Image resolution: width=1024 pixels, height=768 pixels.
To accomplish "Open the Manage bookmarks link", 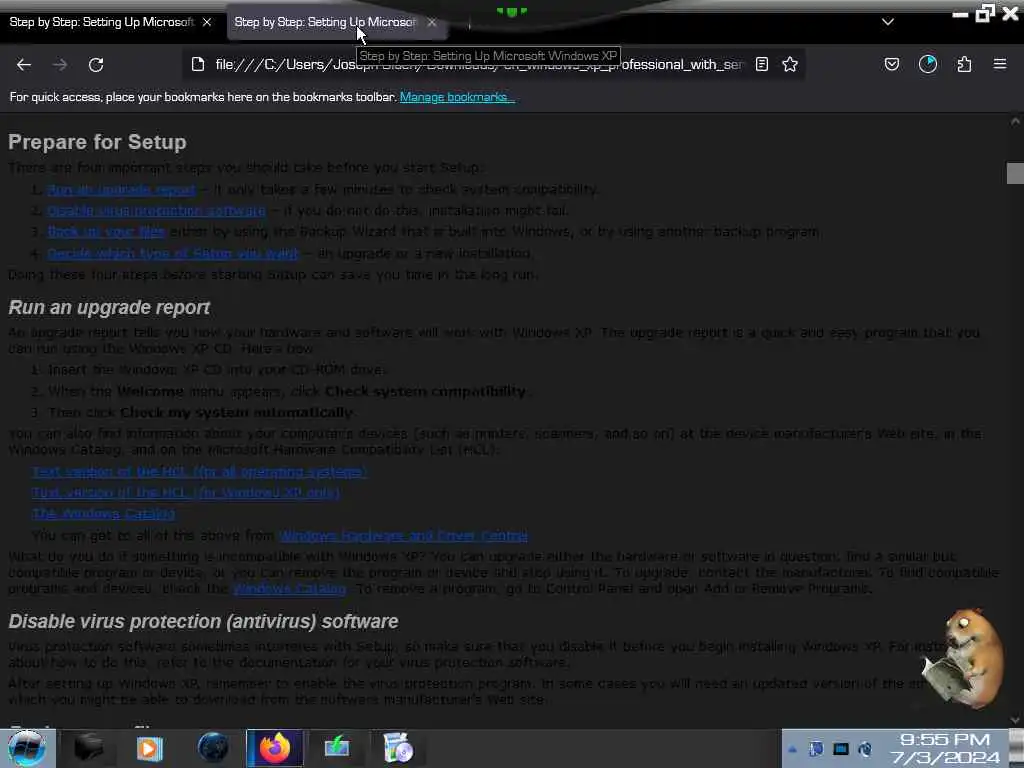I will (457, 97).
